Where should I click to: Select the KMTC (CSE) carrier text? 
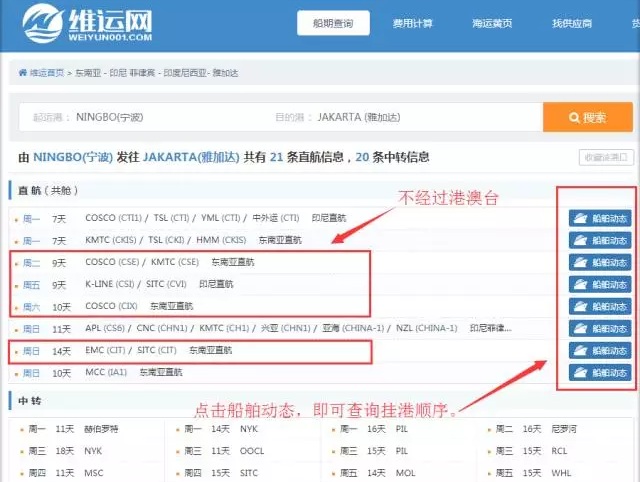(x=175, y=262)
